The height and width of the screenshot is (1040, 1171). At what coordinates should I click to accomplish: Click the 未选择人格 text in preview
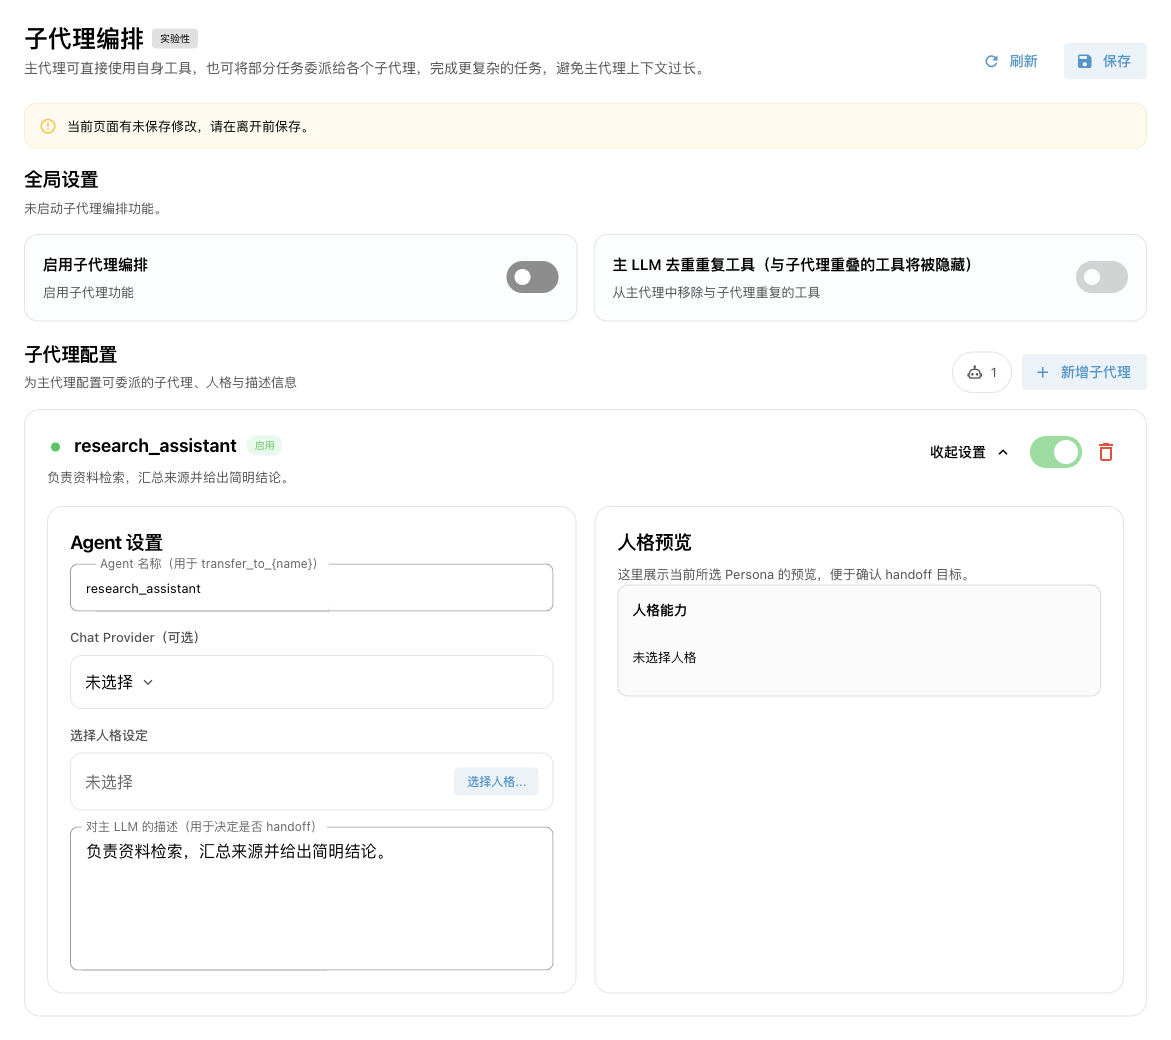point(664,657)
